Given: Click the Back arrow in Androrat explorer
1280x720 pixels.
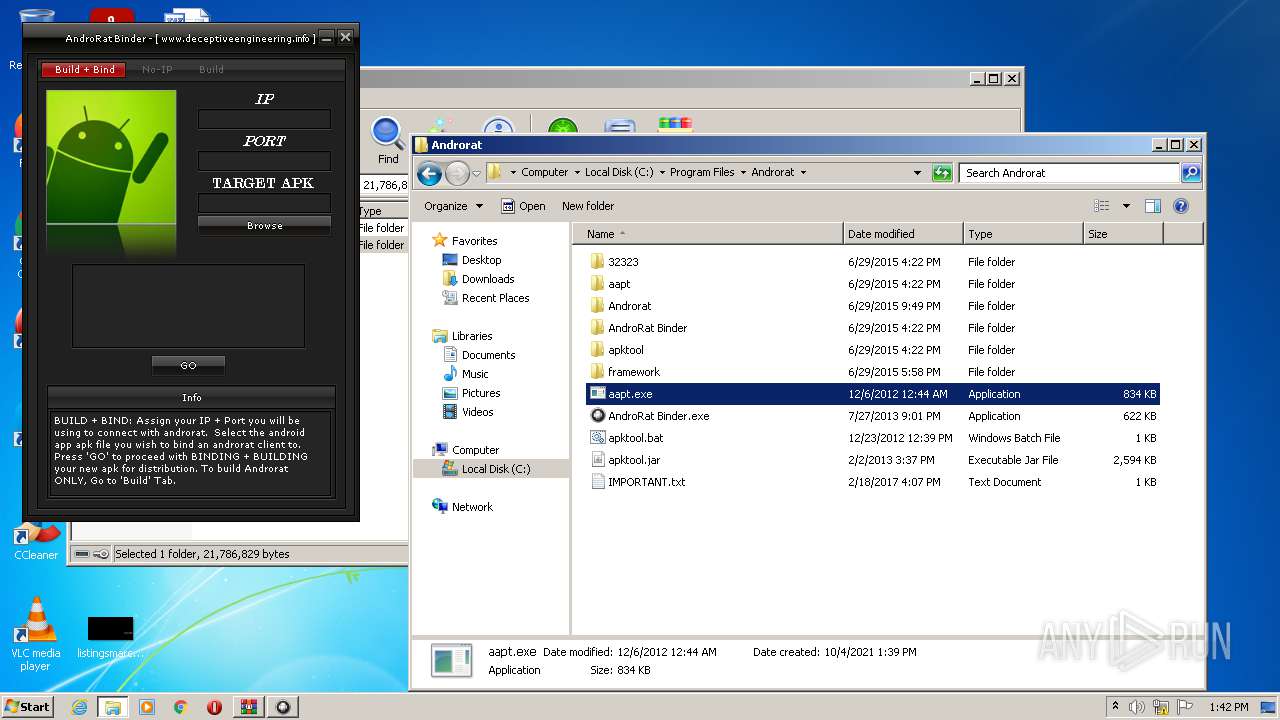Looking at the screenshot, I should pyautogui.click(x=429, y=173).
